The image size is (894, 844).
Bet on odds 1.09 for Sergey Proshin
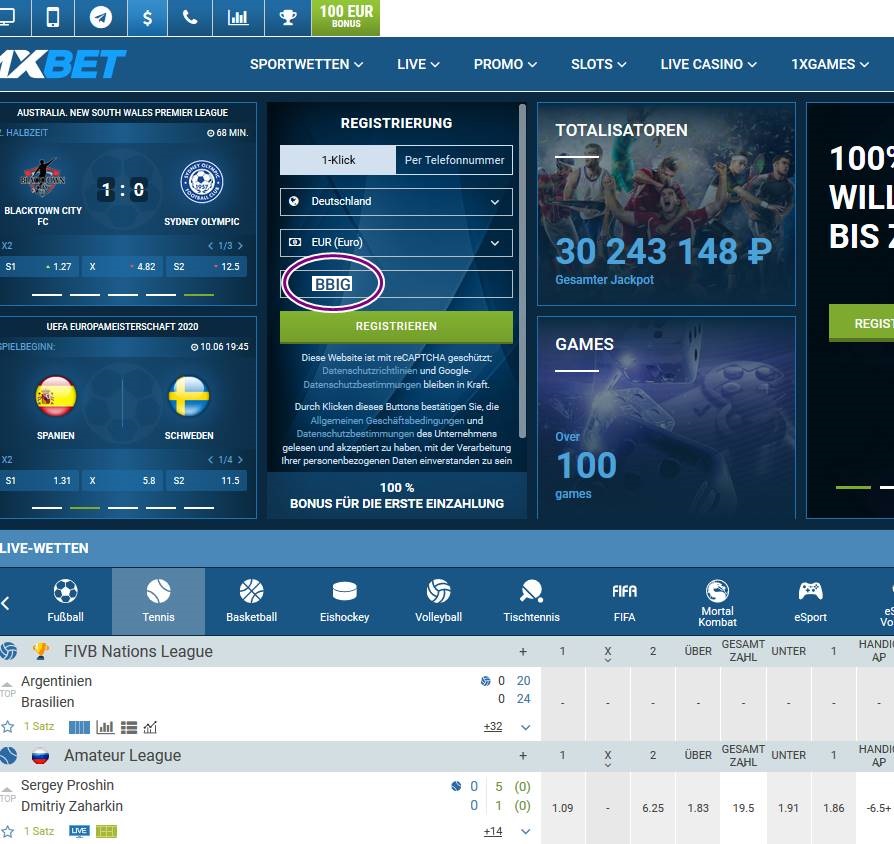pyautogui.click(x=563, y=808)
